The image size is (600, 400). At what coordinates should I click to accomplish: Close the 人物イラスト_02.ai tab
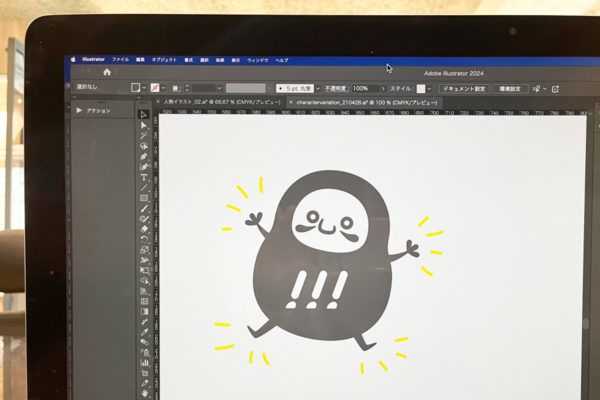[158, 102]
